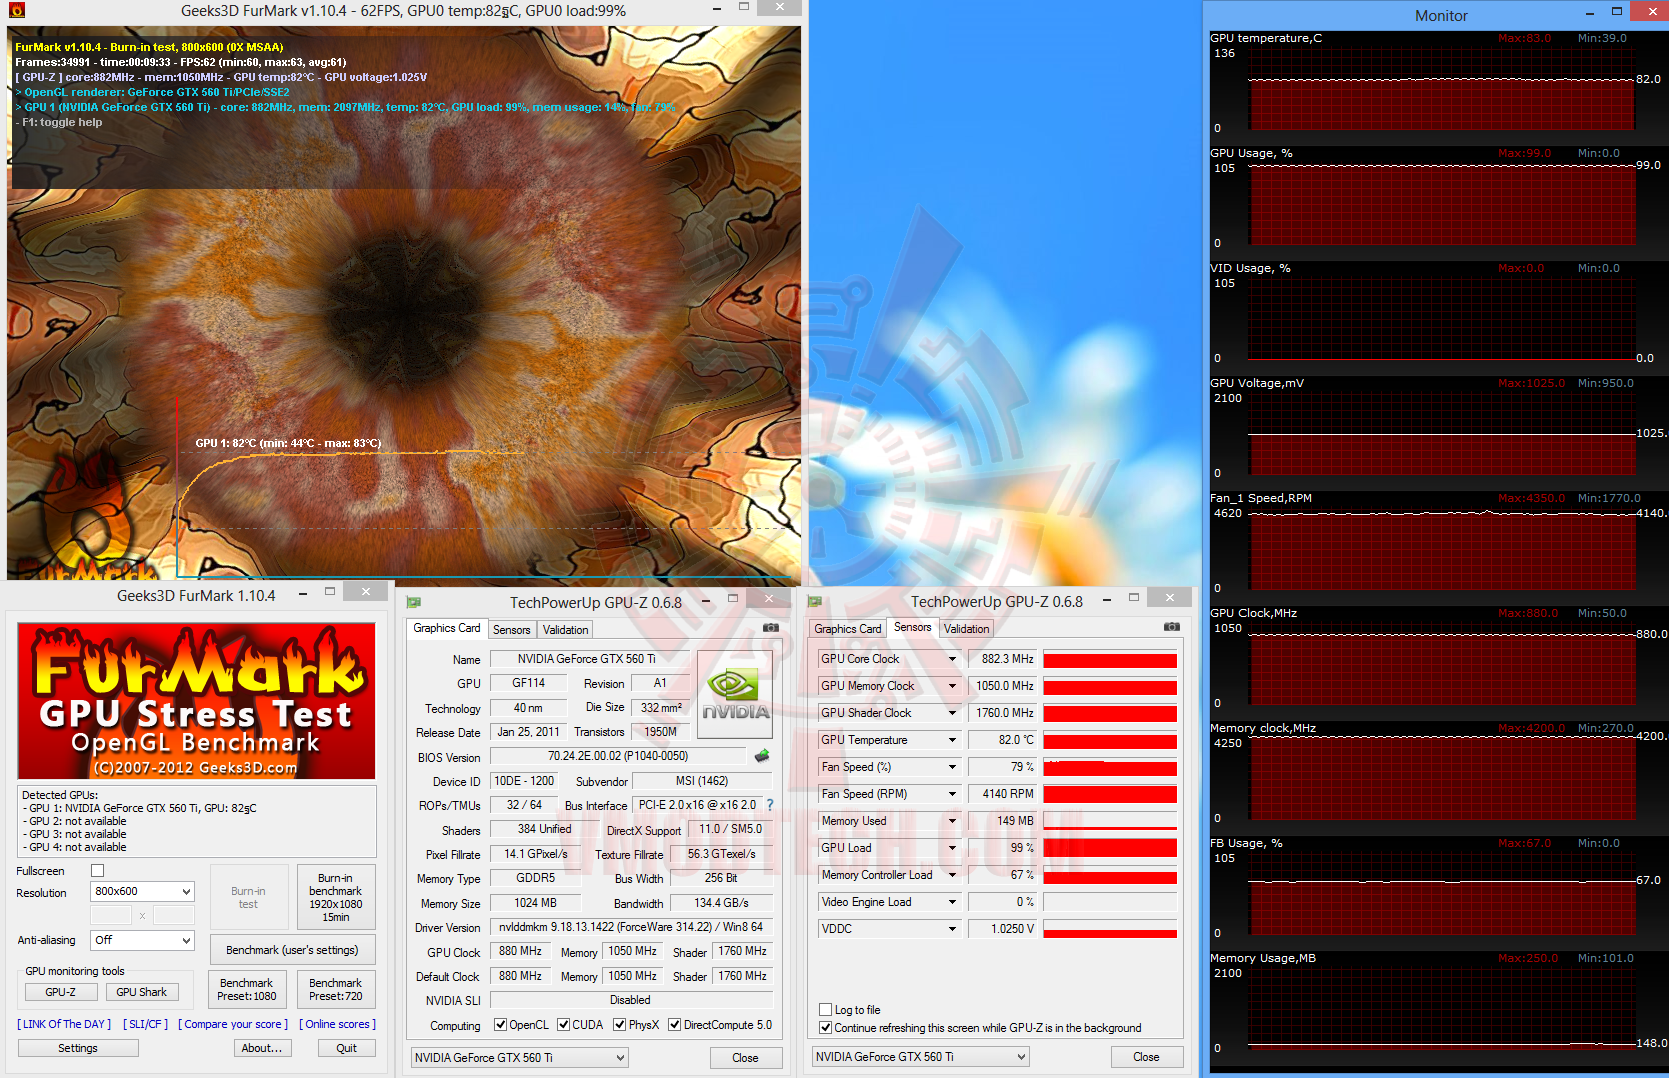Start the Burn-in benchmark 1920x1080 15min
Screen dimensions: 1669x1078
click(336, 897)
